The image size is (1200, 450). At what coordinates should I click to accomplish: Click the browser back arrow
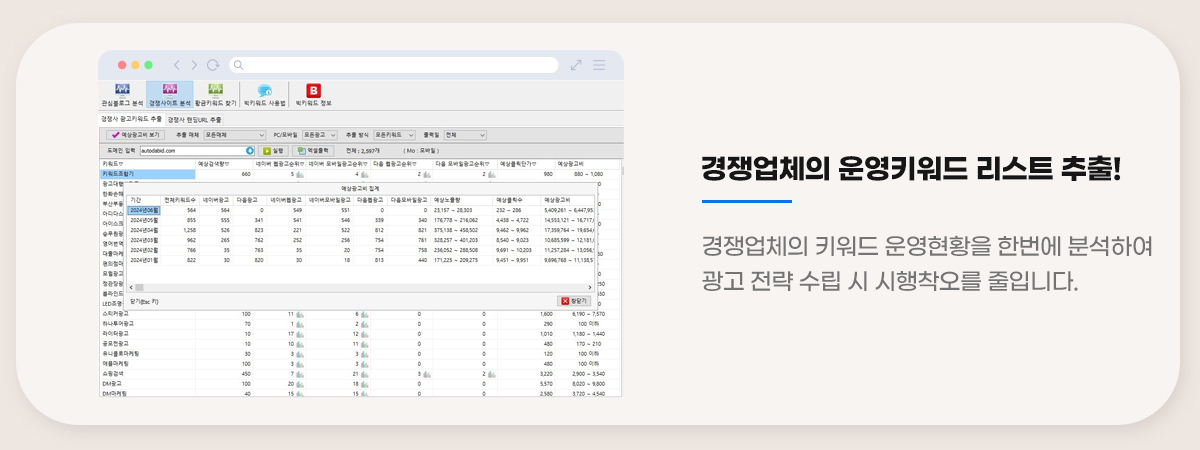(x=178, y=65)
